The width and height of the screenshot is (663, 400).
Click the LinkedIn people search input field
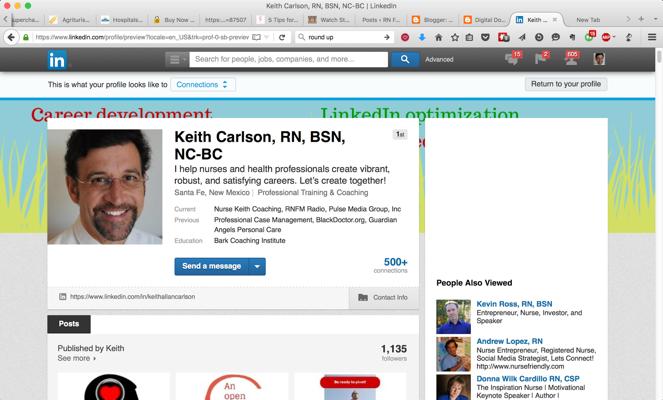[x=288, y=60]
